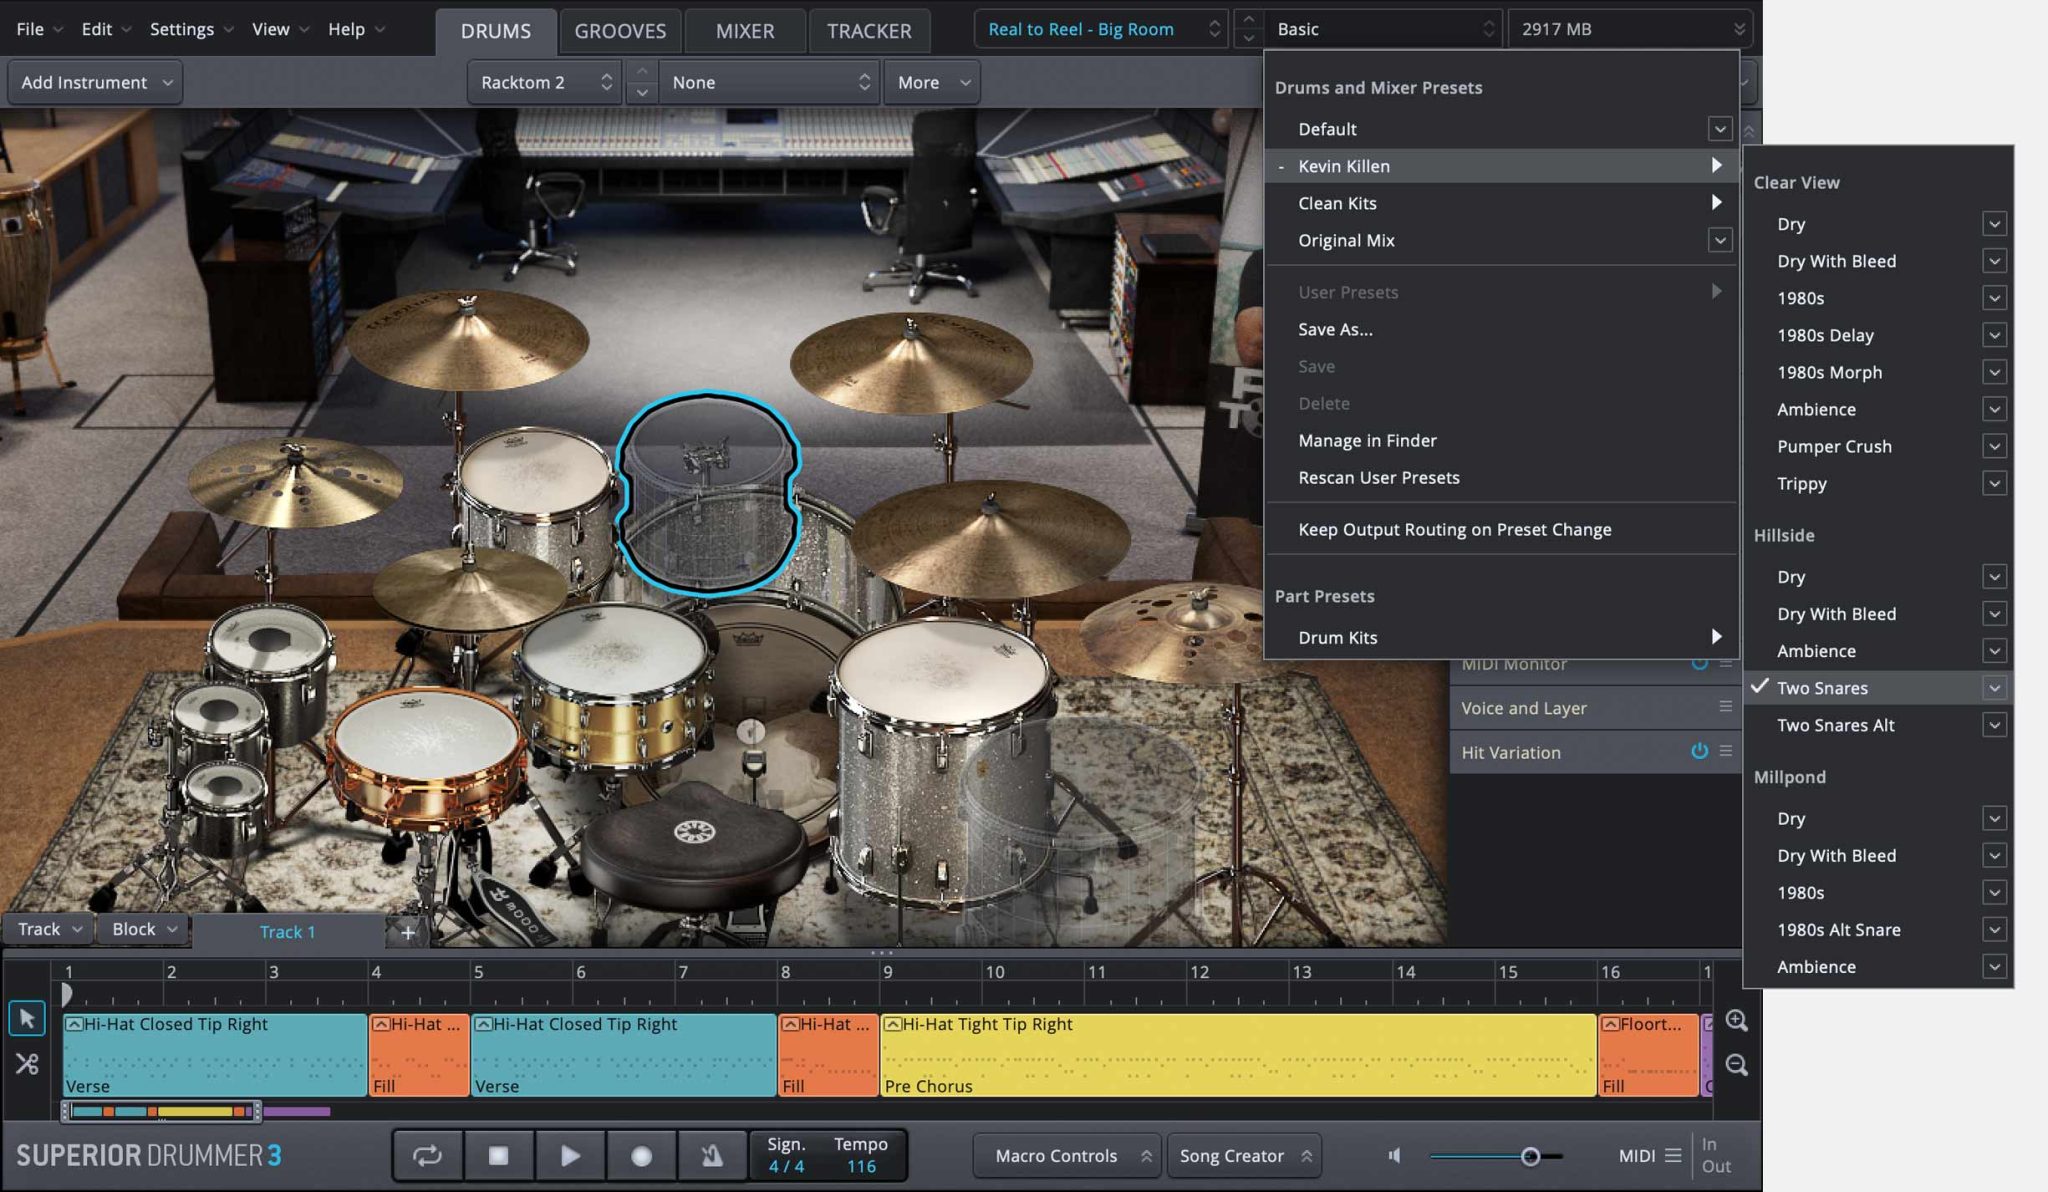Image resolution: width=2048 pixels, height=1192 pixels.
Task: Expand Pumper Crush preset dropdown arrow
Action: coord(1994,446)
